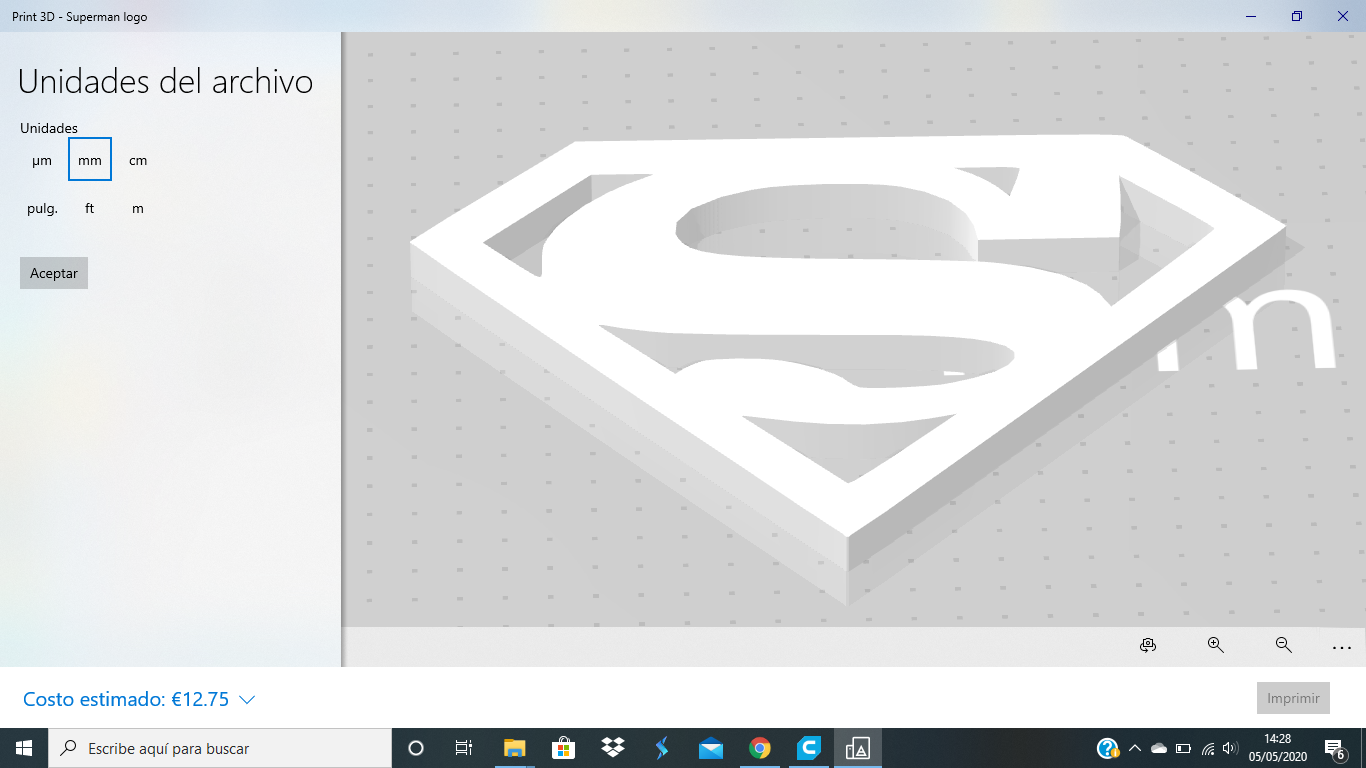Launch Microsoft Store from the taskbar
Viewport: 1366px width, 768px height.
point(563,748)
